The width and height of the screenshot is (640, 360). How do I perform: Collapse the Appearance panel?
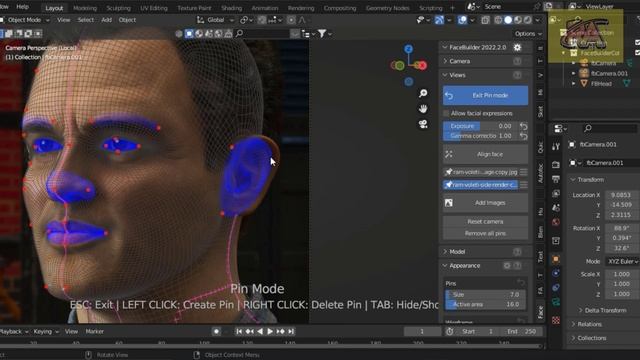[464, 266]
